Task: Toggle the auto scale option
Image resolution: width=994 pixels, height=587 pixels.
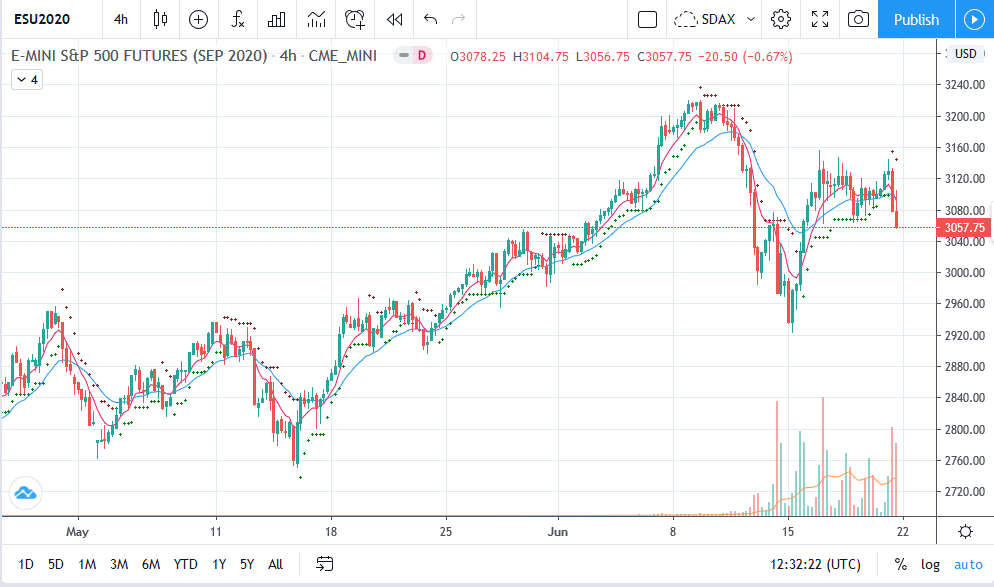Action: pyautogui.click(x=967, y=564)
